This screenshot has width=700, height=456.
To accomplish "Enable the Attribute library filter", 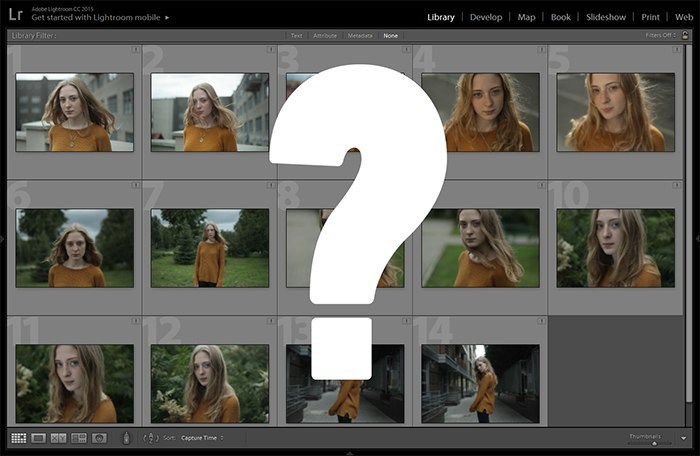I will (x=325, y=36).
